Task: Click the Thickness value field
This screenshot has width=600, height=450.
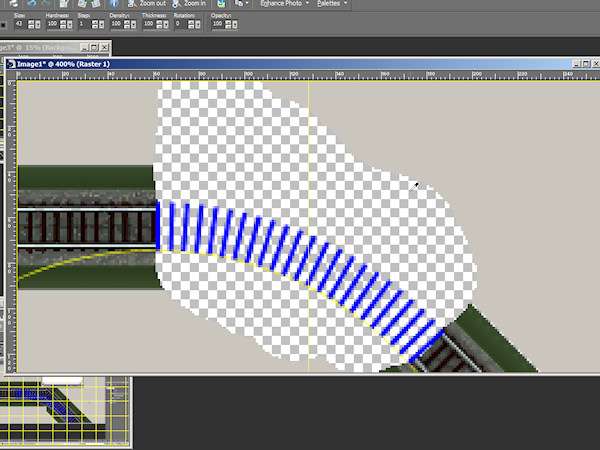Action: click(x=150, y=24)
